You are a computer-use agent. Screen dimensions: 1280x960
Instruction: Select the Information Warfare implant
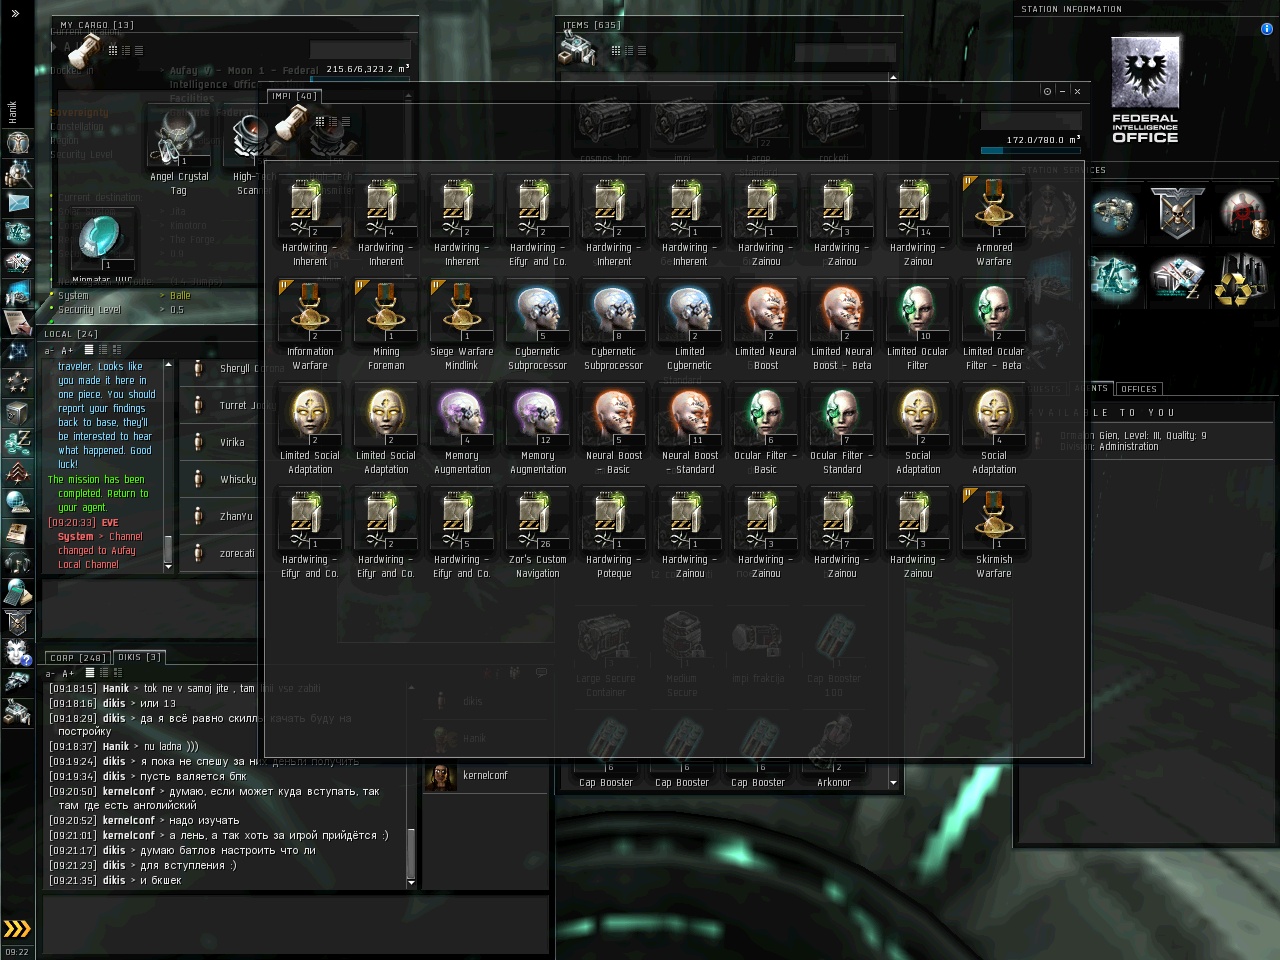[310, 327]
